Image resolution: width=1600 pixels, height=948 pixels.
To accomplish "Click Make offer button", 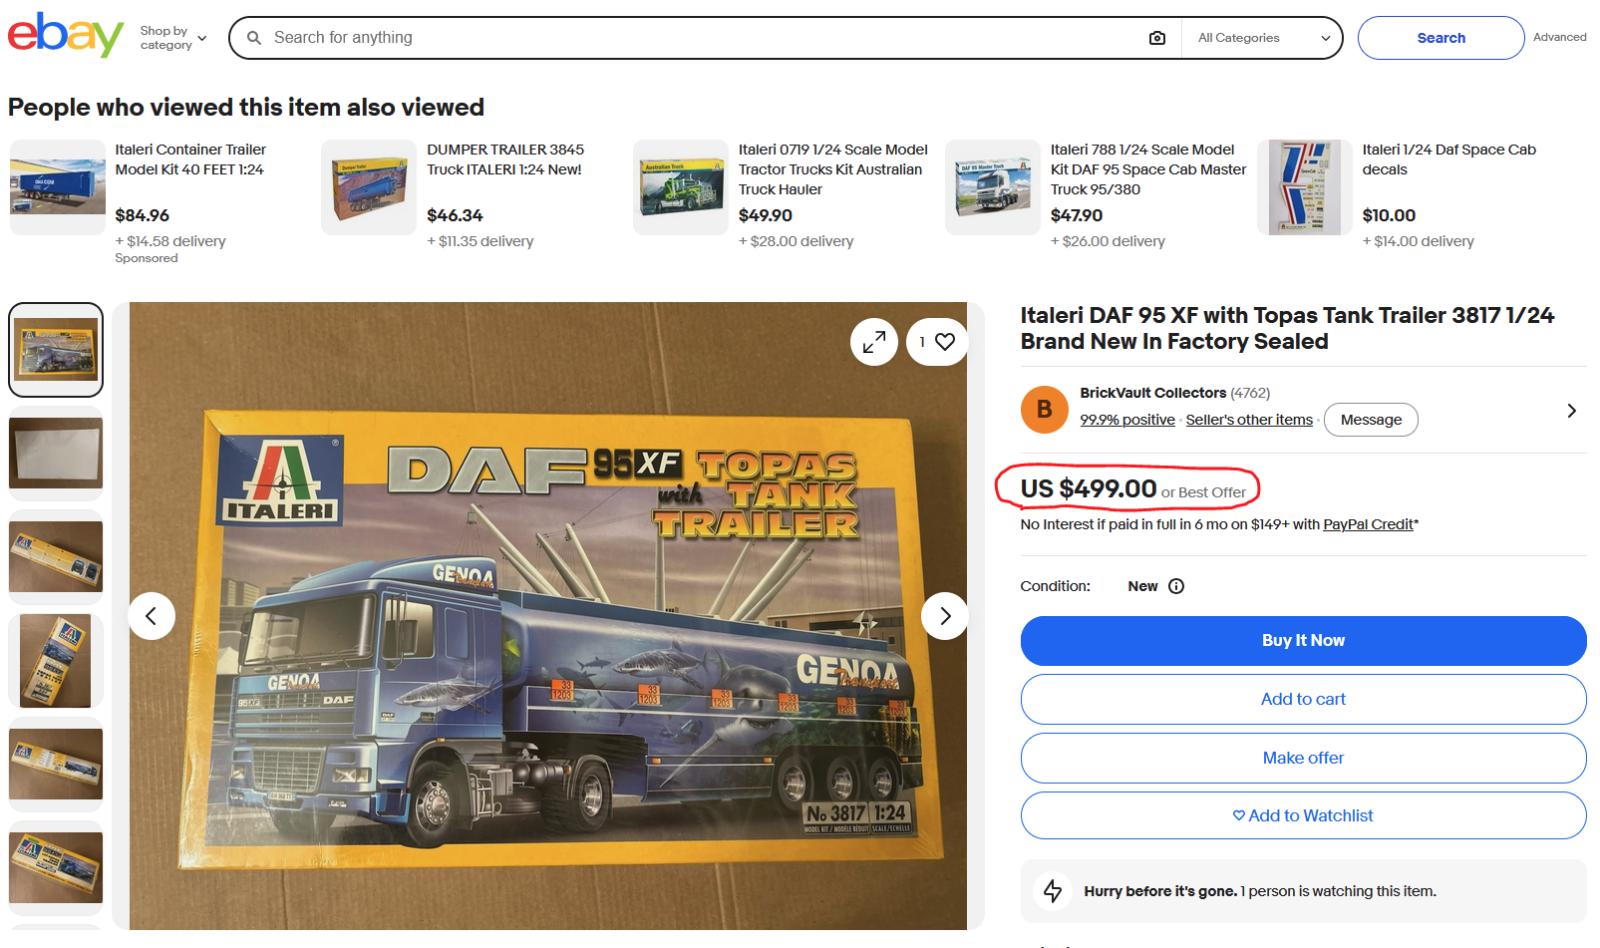I will pos(1303,758).
